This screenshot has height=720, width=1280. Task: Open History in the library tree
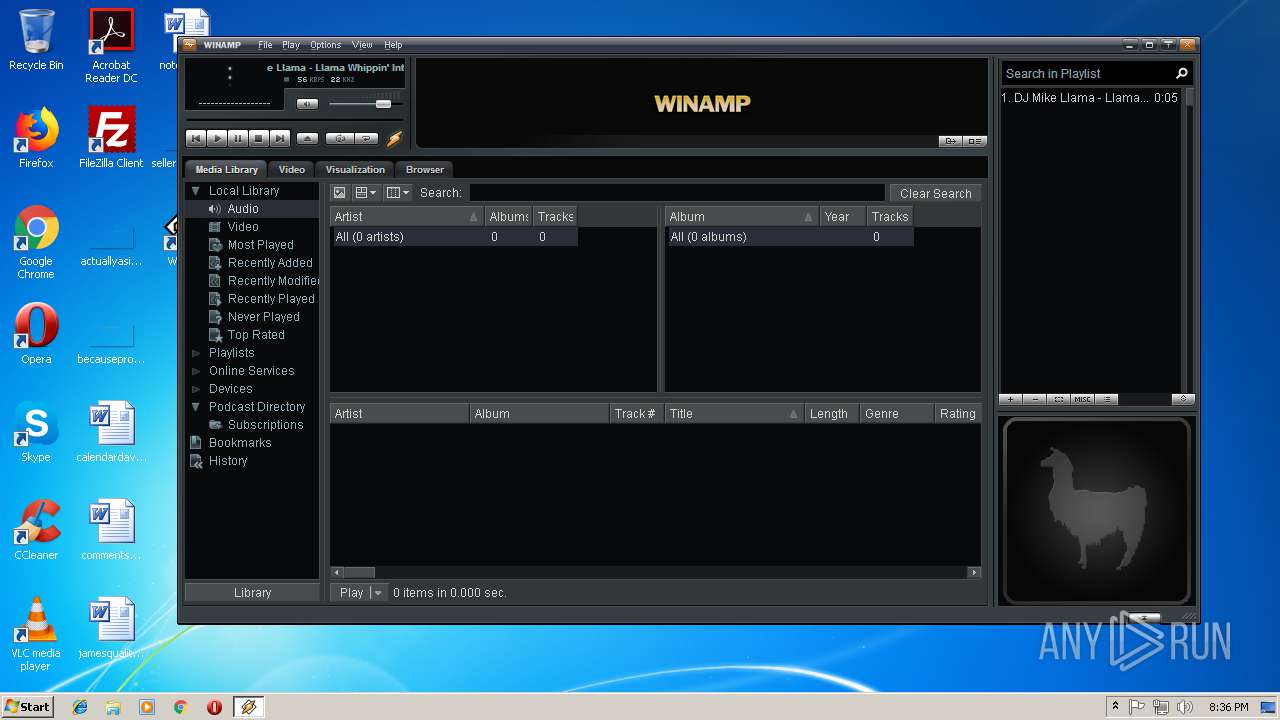(228, 461)
